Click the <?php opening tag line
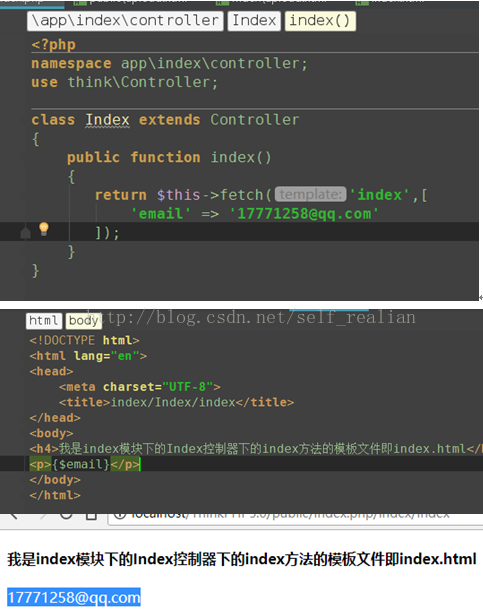Viewport: 483px width, 612px height. pyautogui.click(x=53, y=44)
